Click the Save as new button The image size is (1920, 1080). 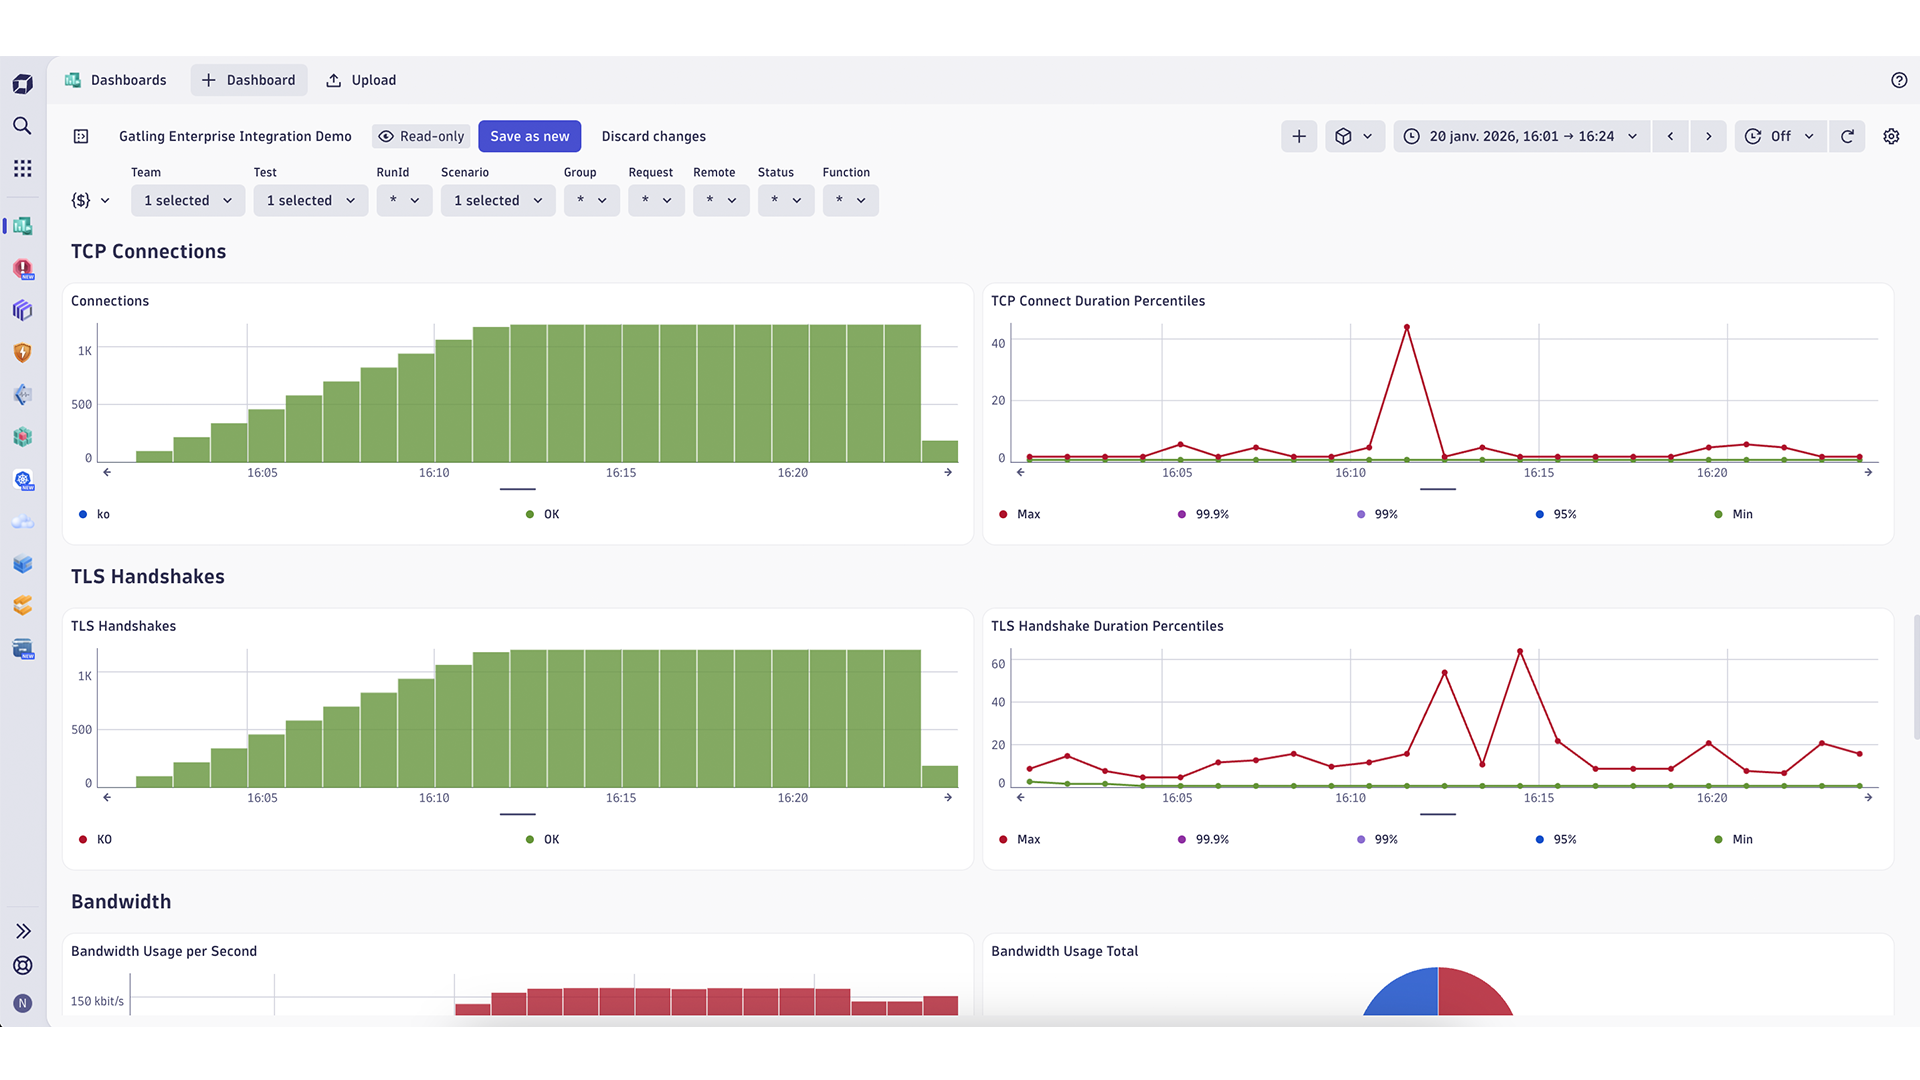pyautogui.click(x=529, y=136)
